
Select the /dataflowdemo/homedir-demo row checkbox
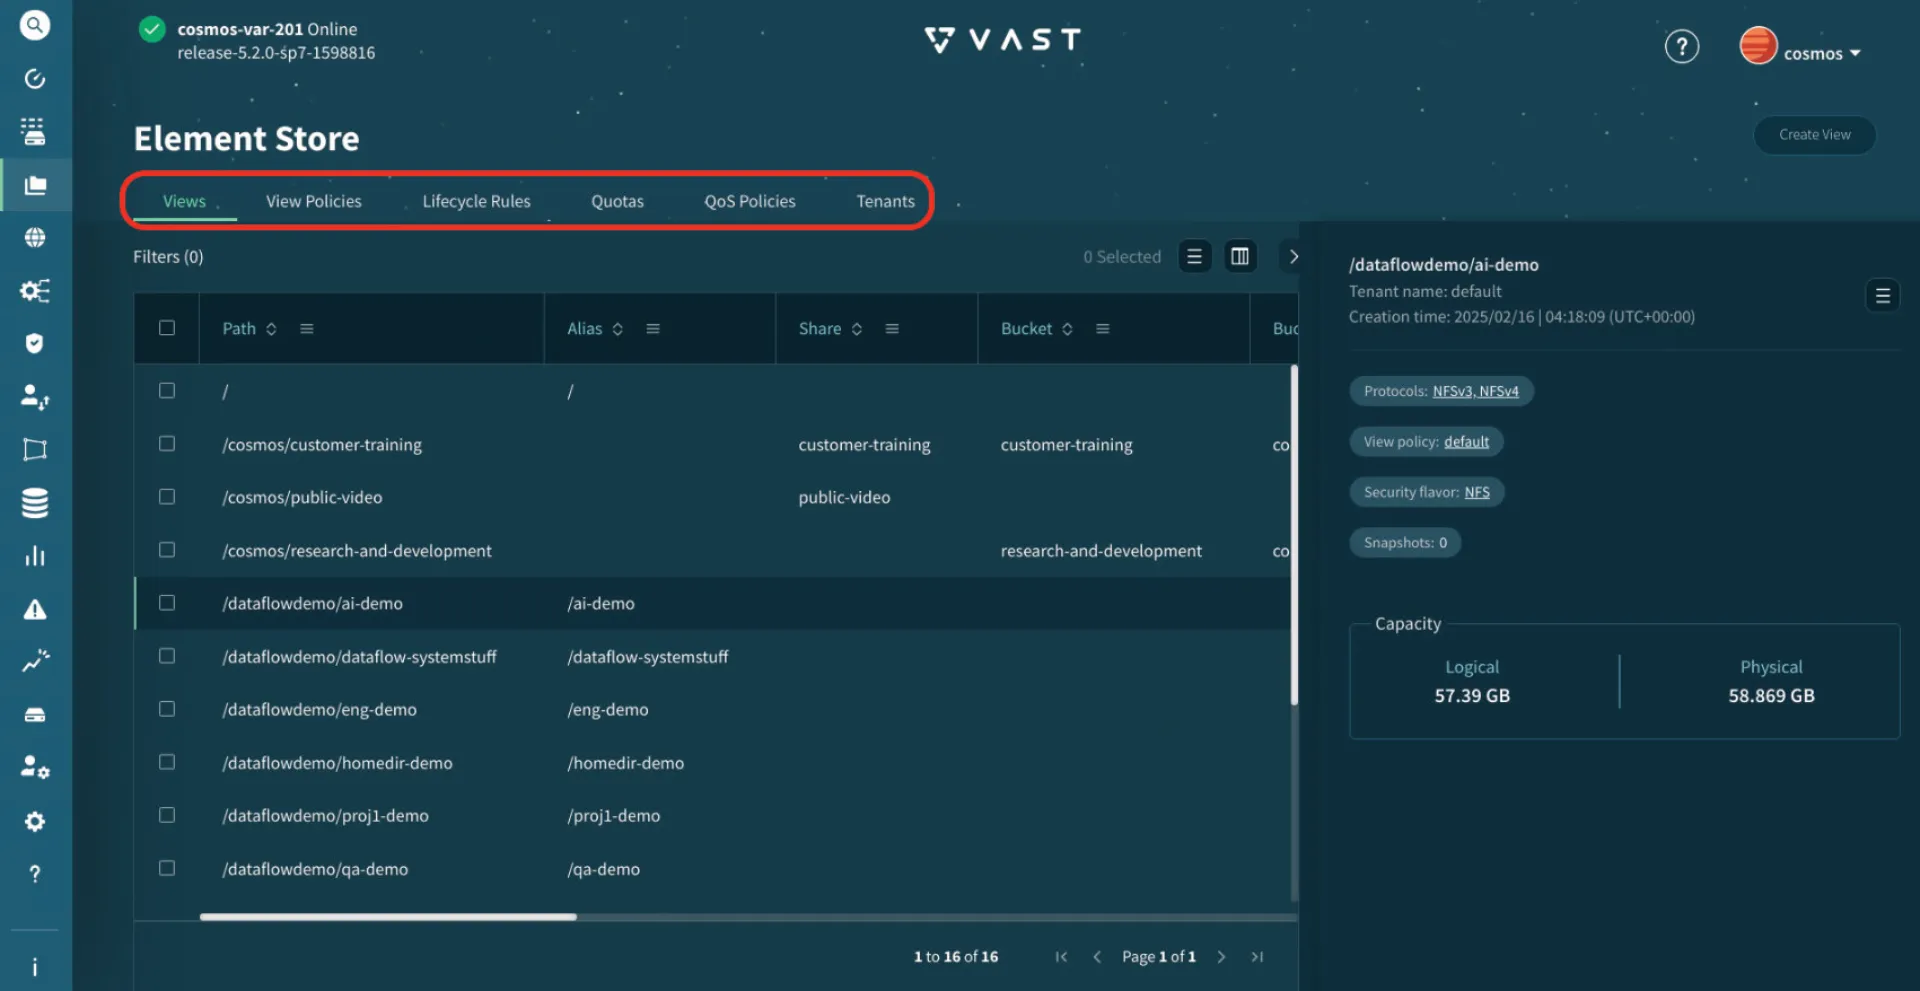coord(167,762)
